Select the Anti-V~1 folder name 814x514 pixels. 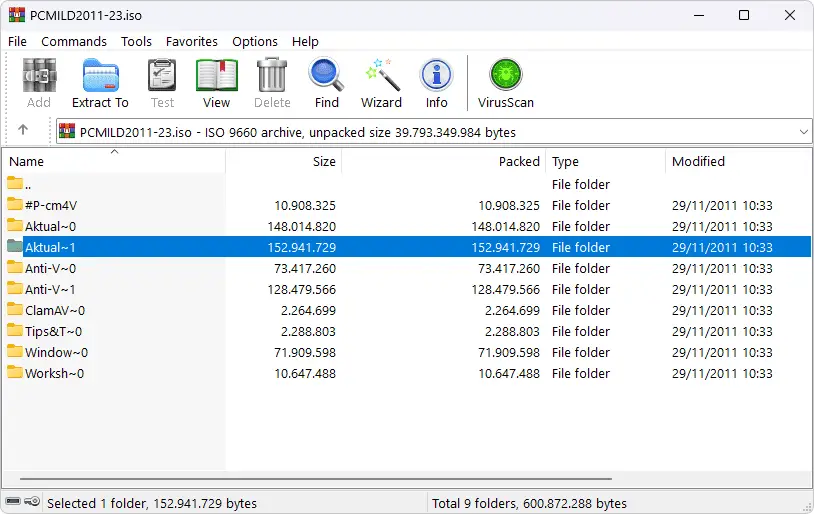click(50, 290)
